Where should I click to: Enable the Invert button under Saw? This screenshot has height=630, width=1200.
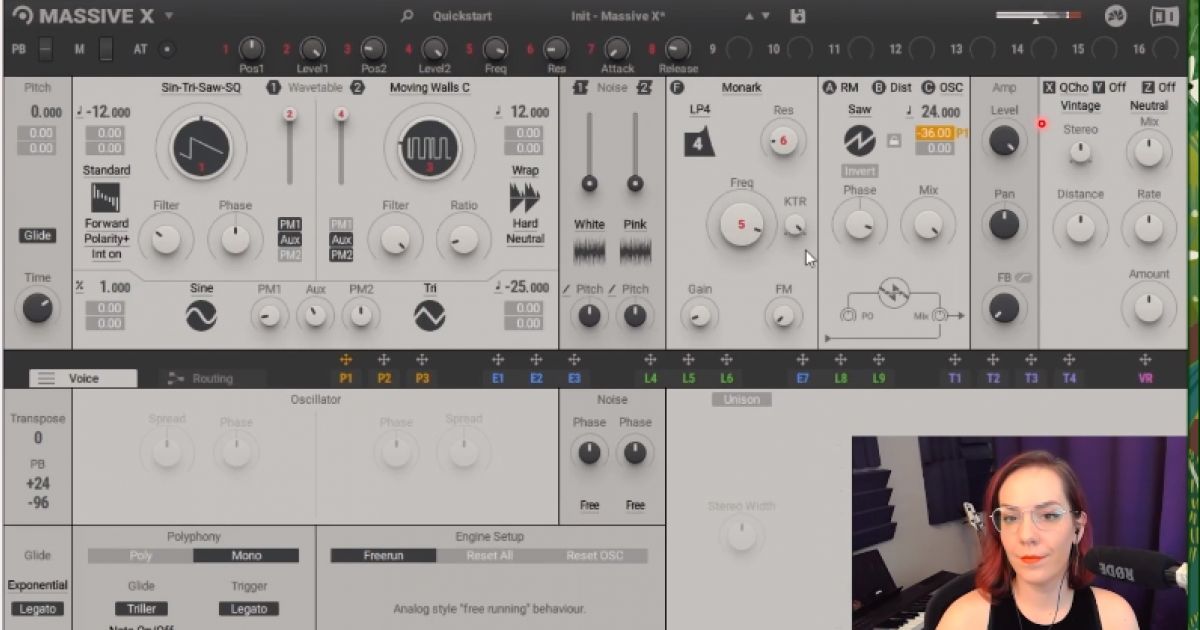pos(859,171)
